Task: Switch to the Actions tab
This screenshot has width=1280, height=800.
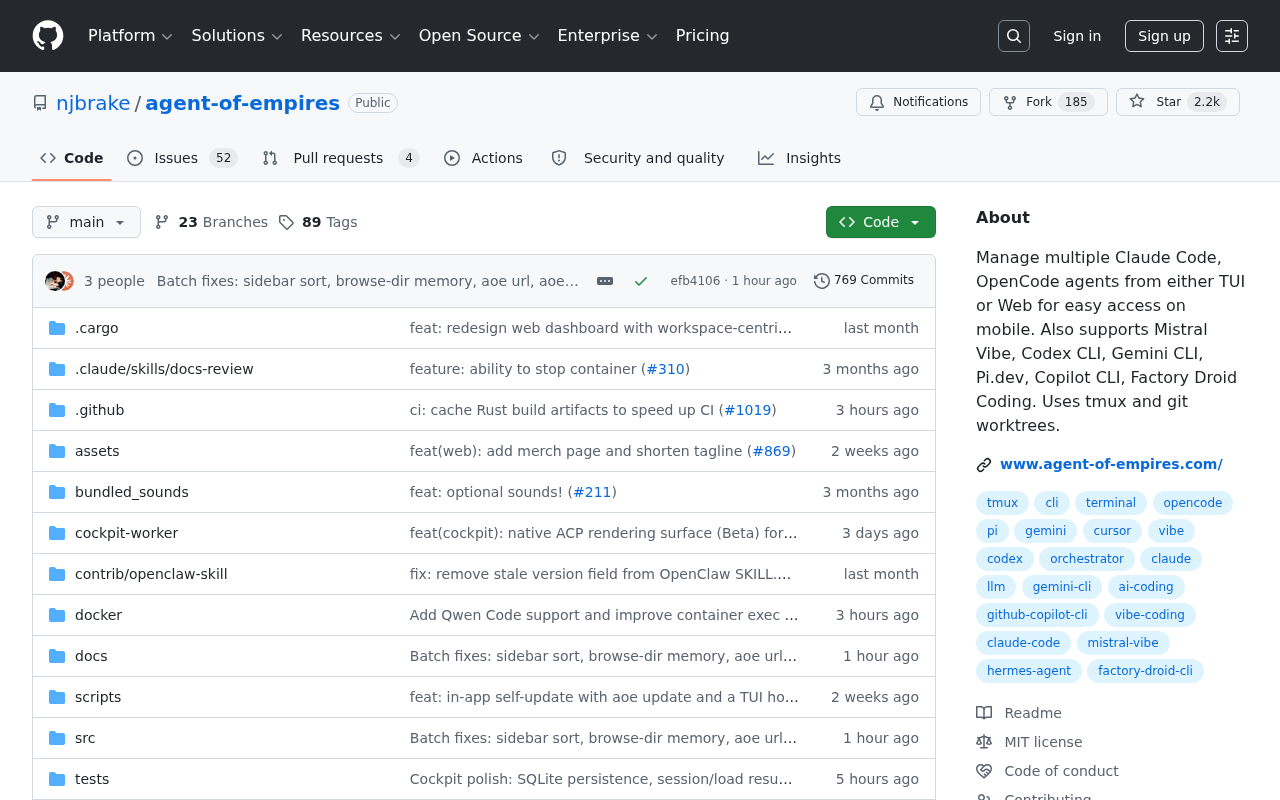Action: (x=484, y=158)
